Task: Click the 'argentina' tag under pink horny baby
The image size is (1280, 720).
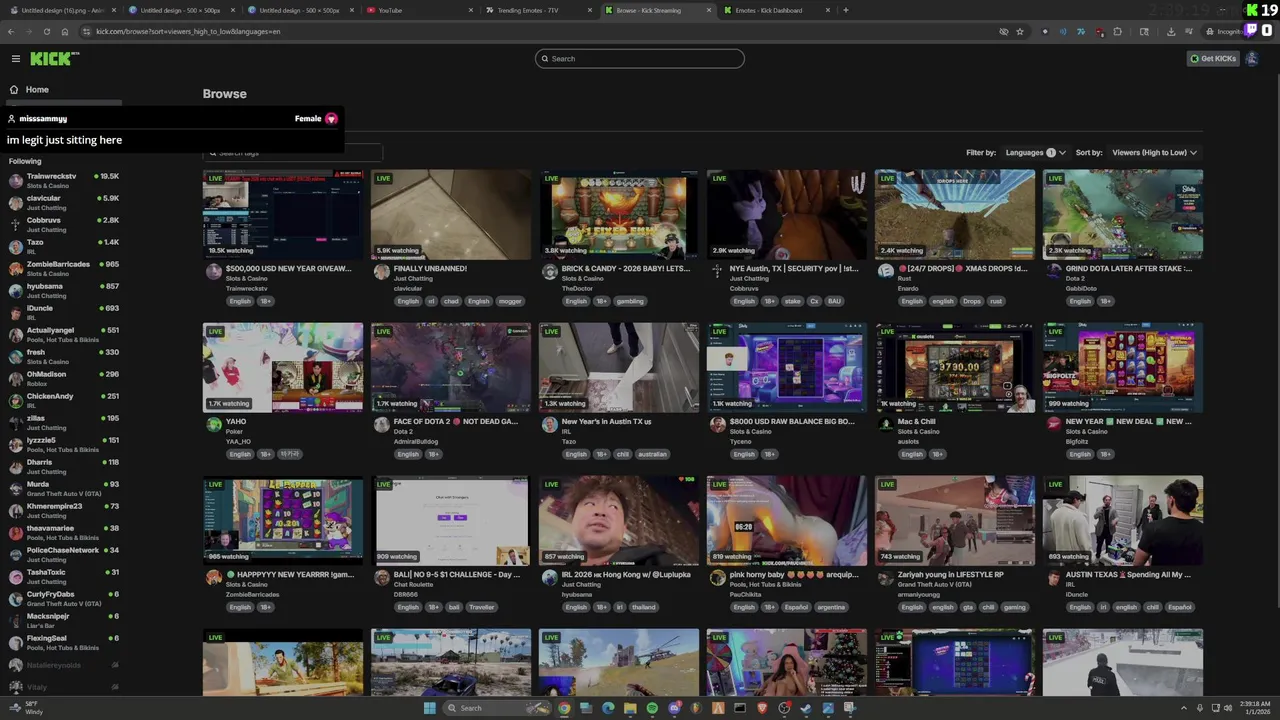Action: pyautogui.click(x=831, y=607)
